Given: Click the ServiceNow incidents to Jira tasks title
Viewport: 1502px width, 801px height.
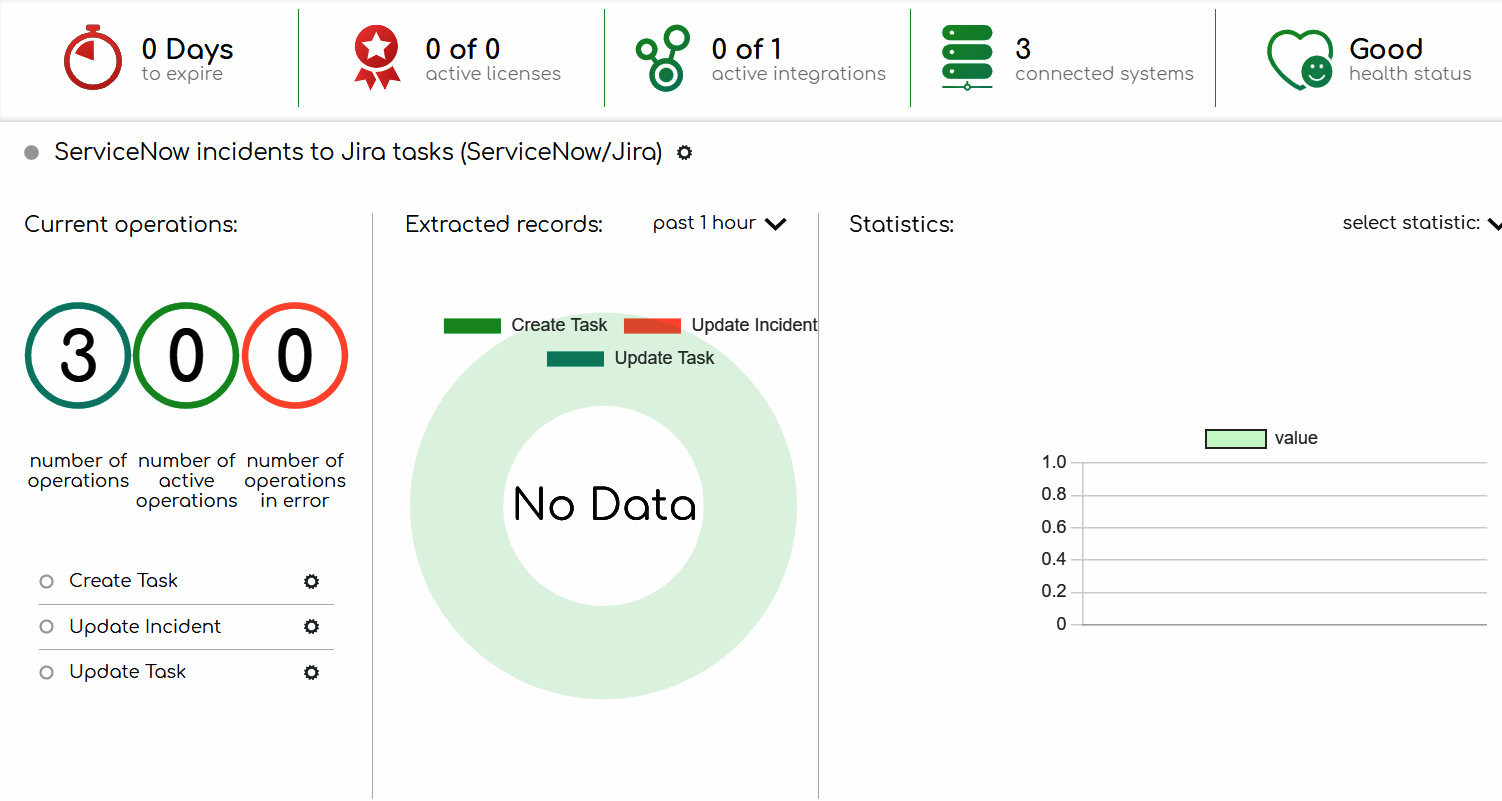Looking at the screenshot, I should pyautogui.click(x=358, y=152).
